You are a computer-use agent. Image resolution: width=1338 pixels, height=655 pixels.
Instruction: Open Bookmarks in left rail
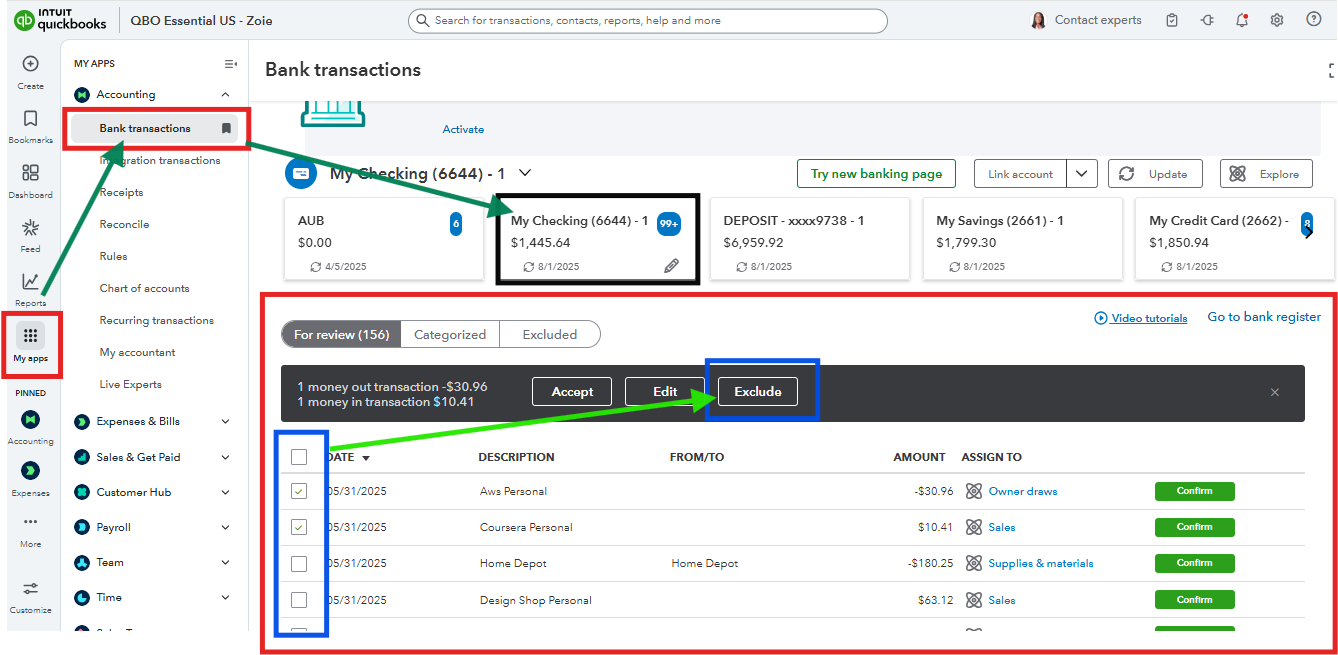click(30, 118)
